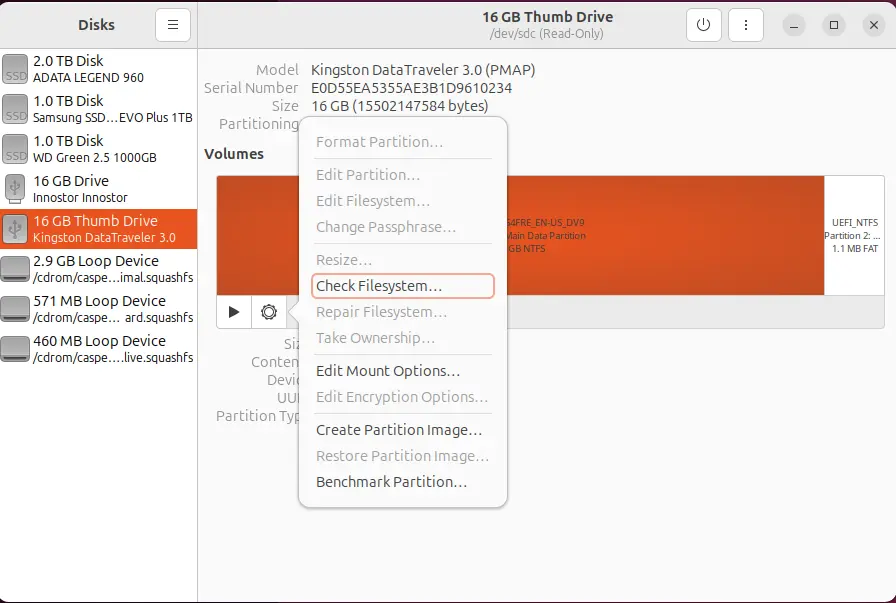This screenshot has height=603, width=896.
Task: Select the 16 GB Drive Innostor
Action: click(98, 189)
